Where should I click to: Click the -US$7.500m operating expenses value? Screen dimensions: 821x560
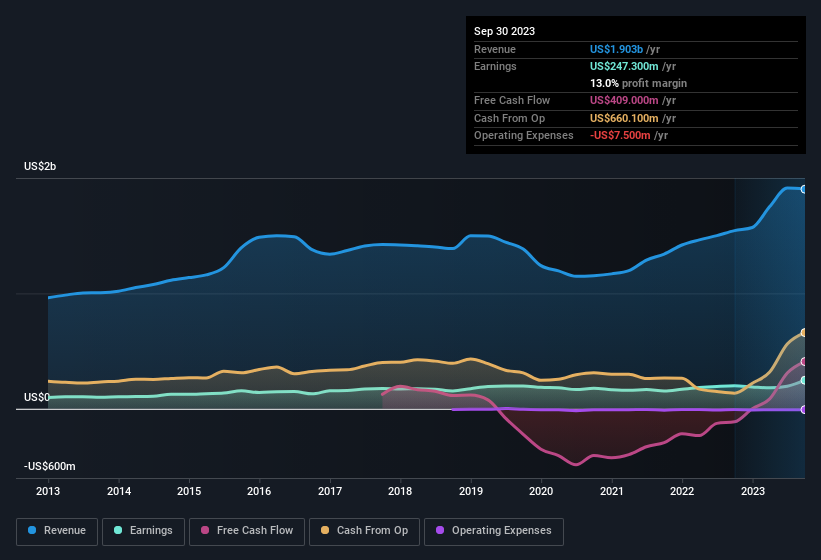pyautogui.click(x=620, y=136)
